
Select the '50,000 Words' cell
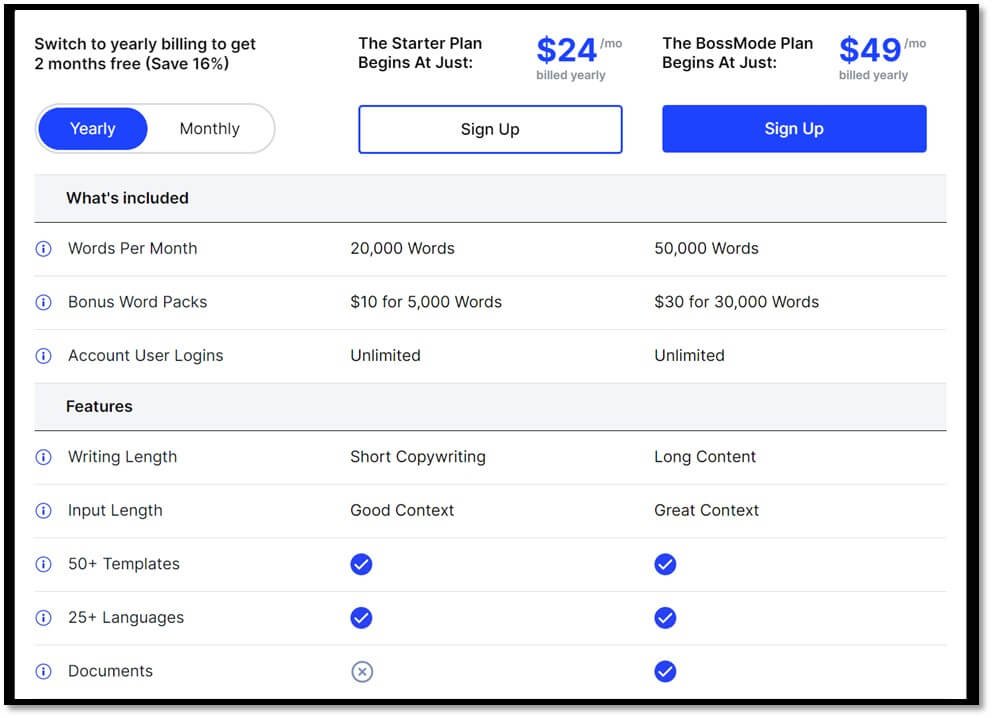pyautogui.click(x=706, y=249)
